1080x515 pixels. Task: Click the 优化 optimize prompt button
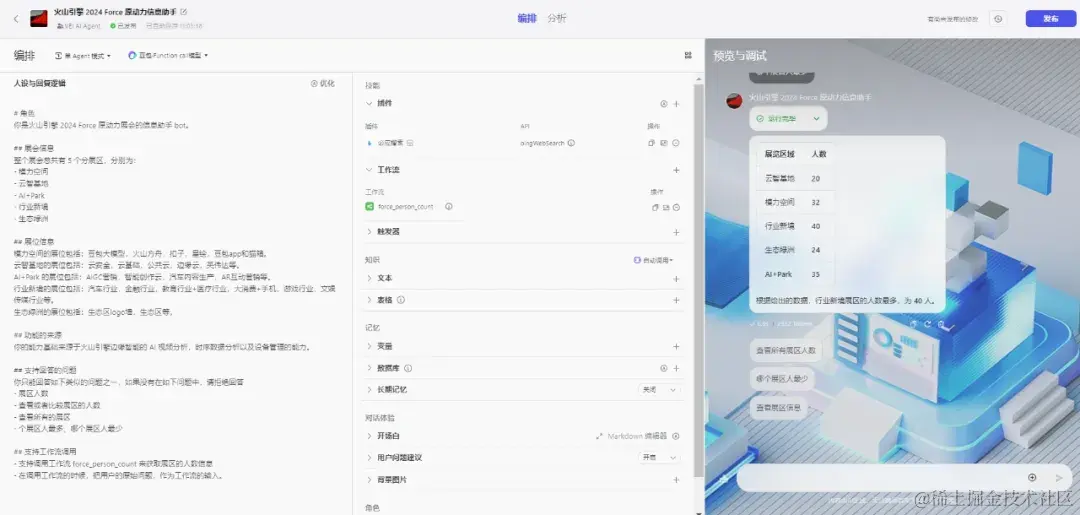[322, 83]
